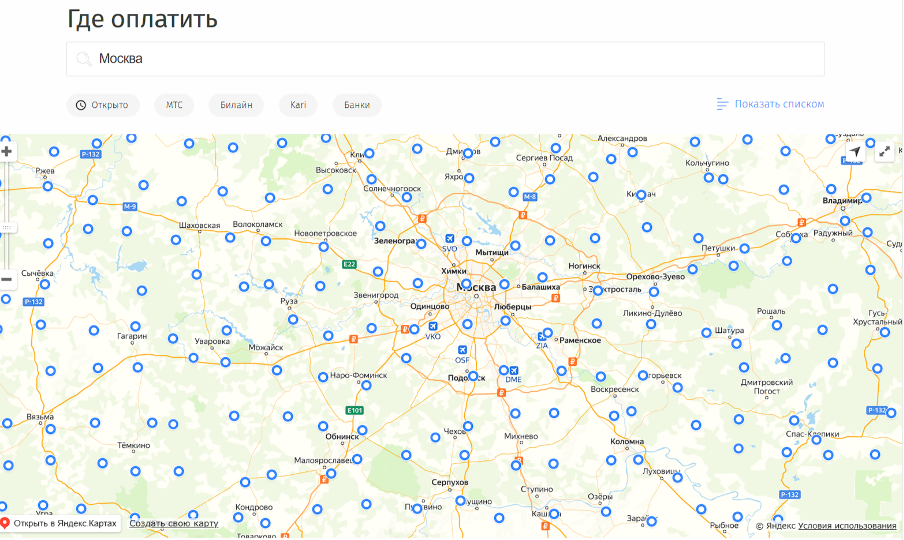Image resolution: width=904 pixels, height=540 pixels.
Task: Toggle the Билайн filter chip
Action: pos(236,105)
